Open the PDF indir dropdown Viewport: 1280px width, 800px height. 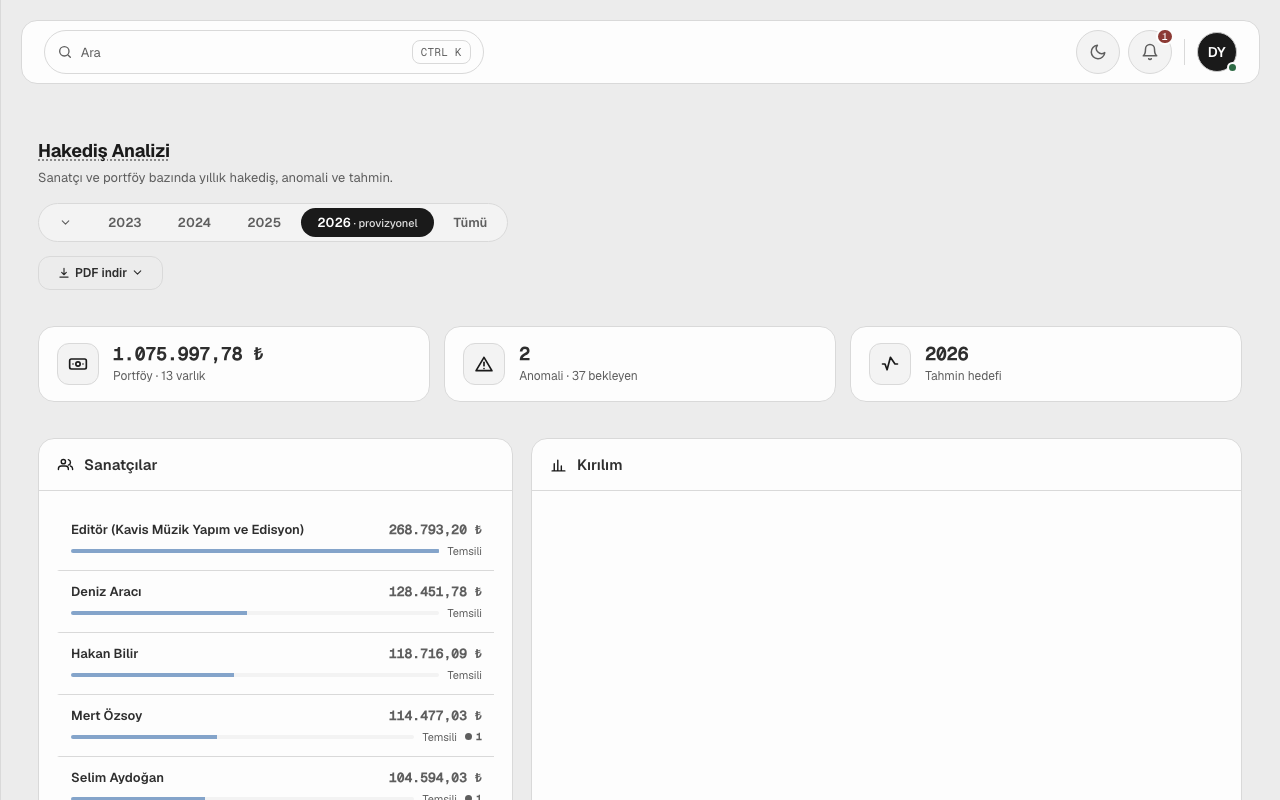pyautogui.click(x=100, y=273)
